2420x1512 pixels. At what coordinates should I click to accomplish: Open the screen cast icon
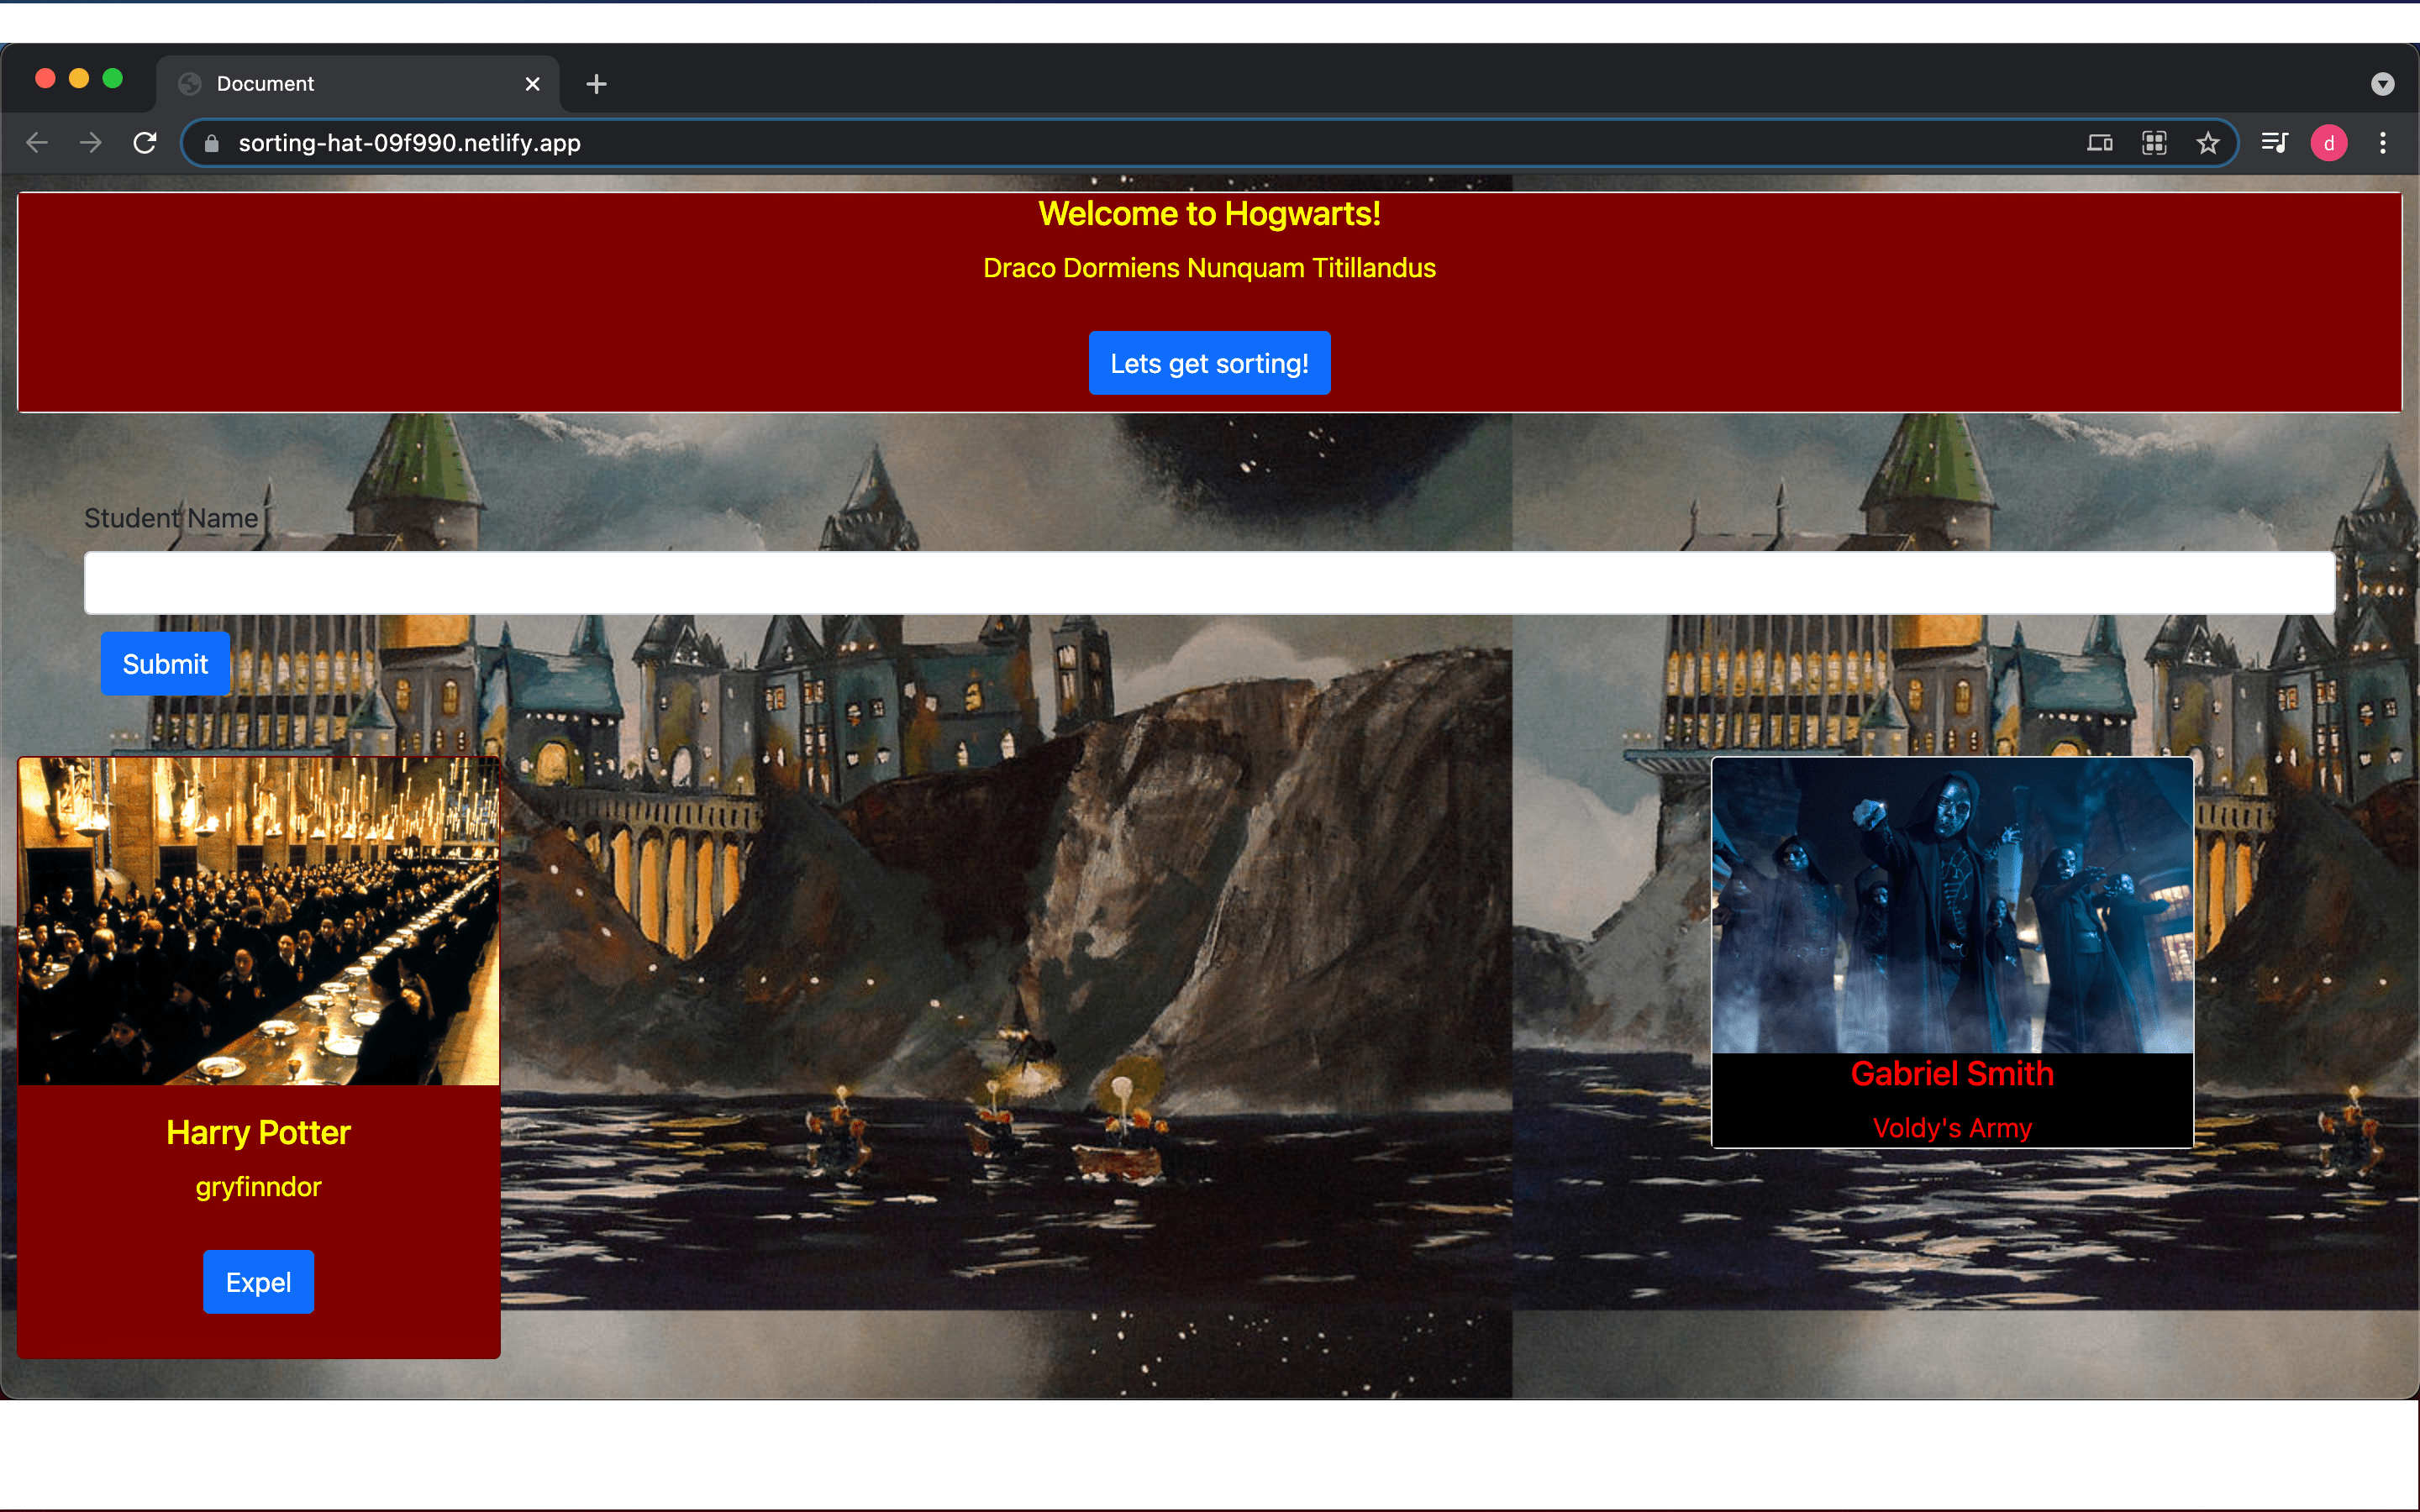(2100, 142)
